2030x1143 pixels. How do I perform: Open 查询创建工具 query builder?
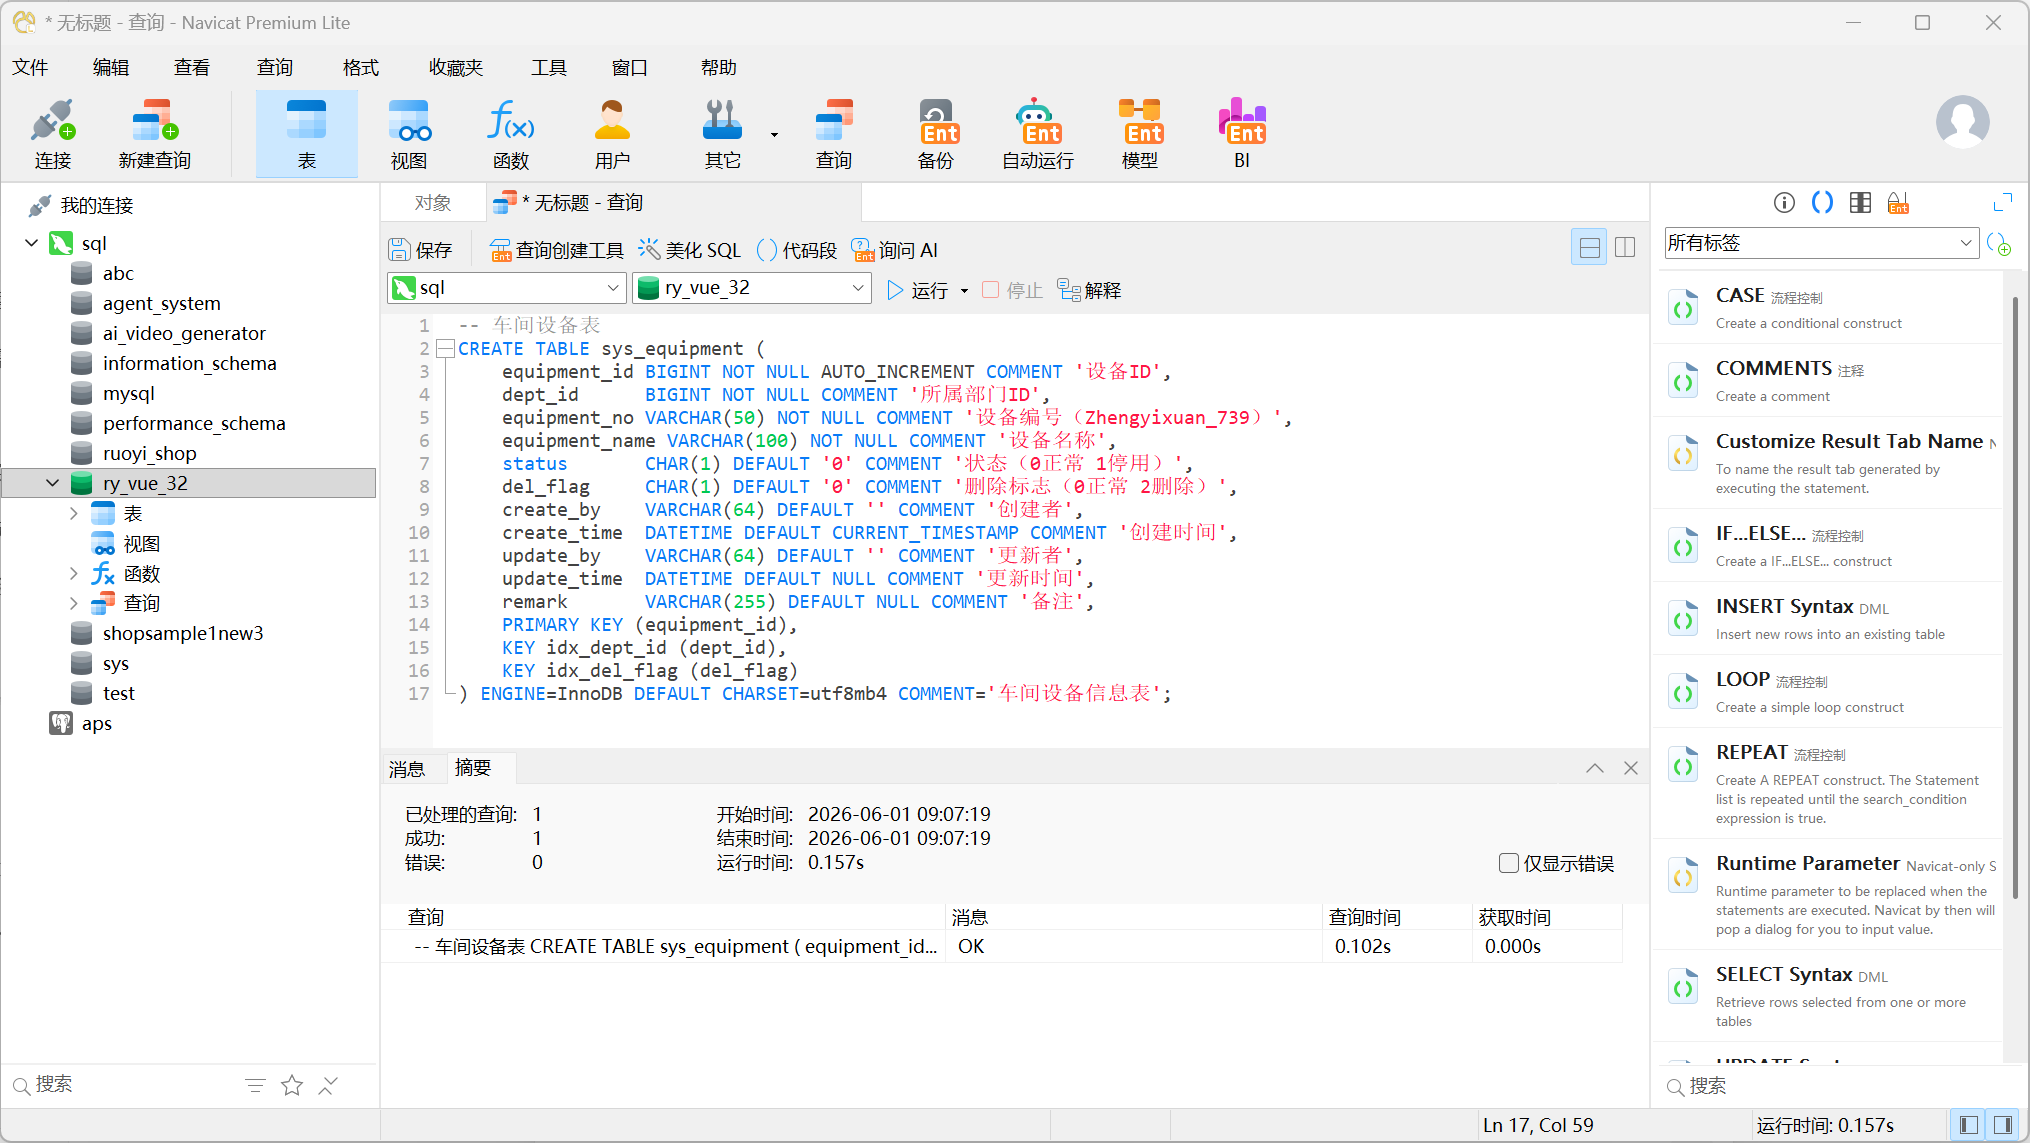pyautogui.click(x=557, y=250)
